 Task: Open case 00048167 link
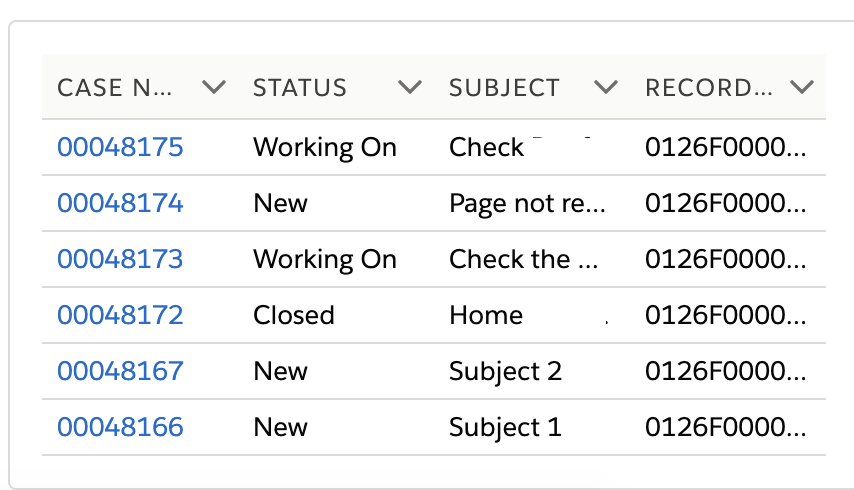pyautogui.click(x=120, y=372)
